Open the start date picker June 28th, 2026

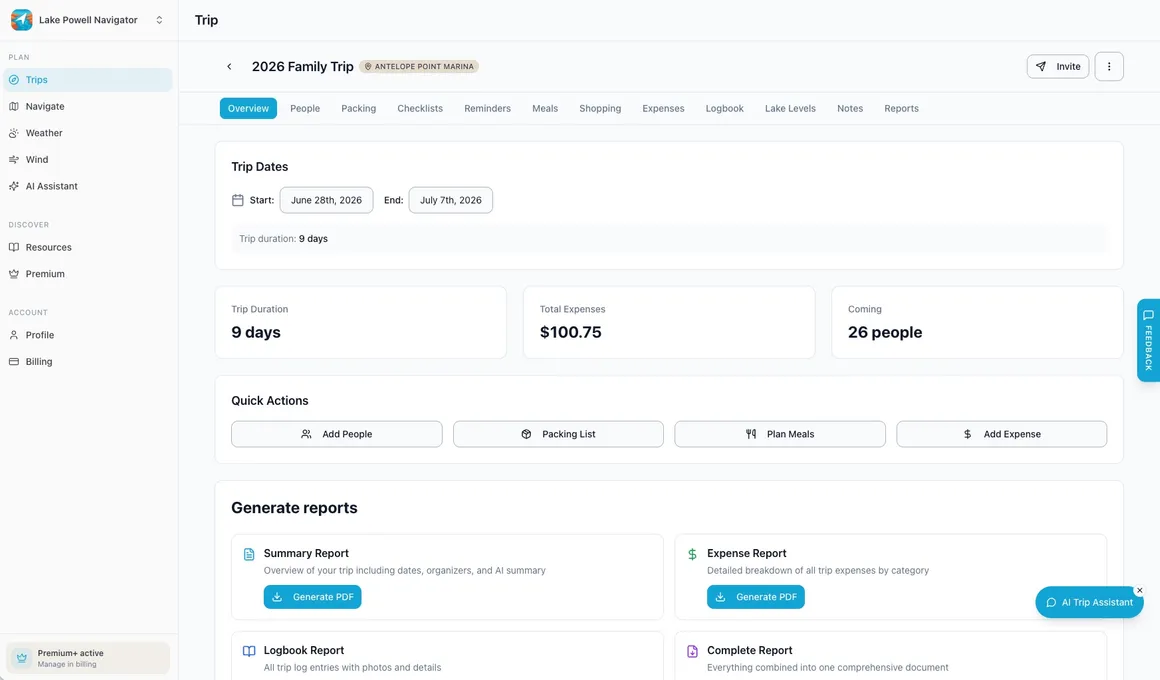coord(326,200)
